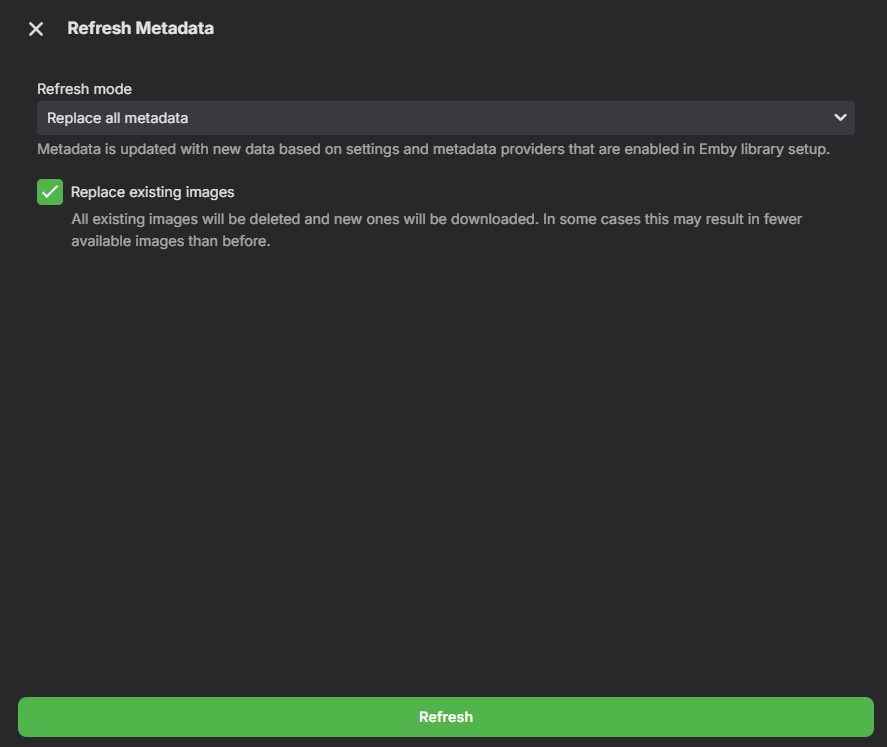The image size is (887, 747).
Task: Click the chevron arrow in Refresh mode field
Action: point(840,118)
